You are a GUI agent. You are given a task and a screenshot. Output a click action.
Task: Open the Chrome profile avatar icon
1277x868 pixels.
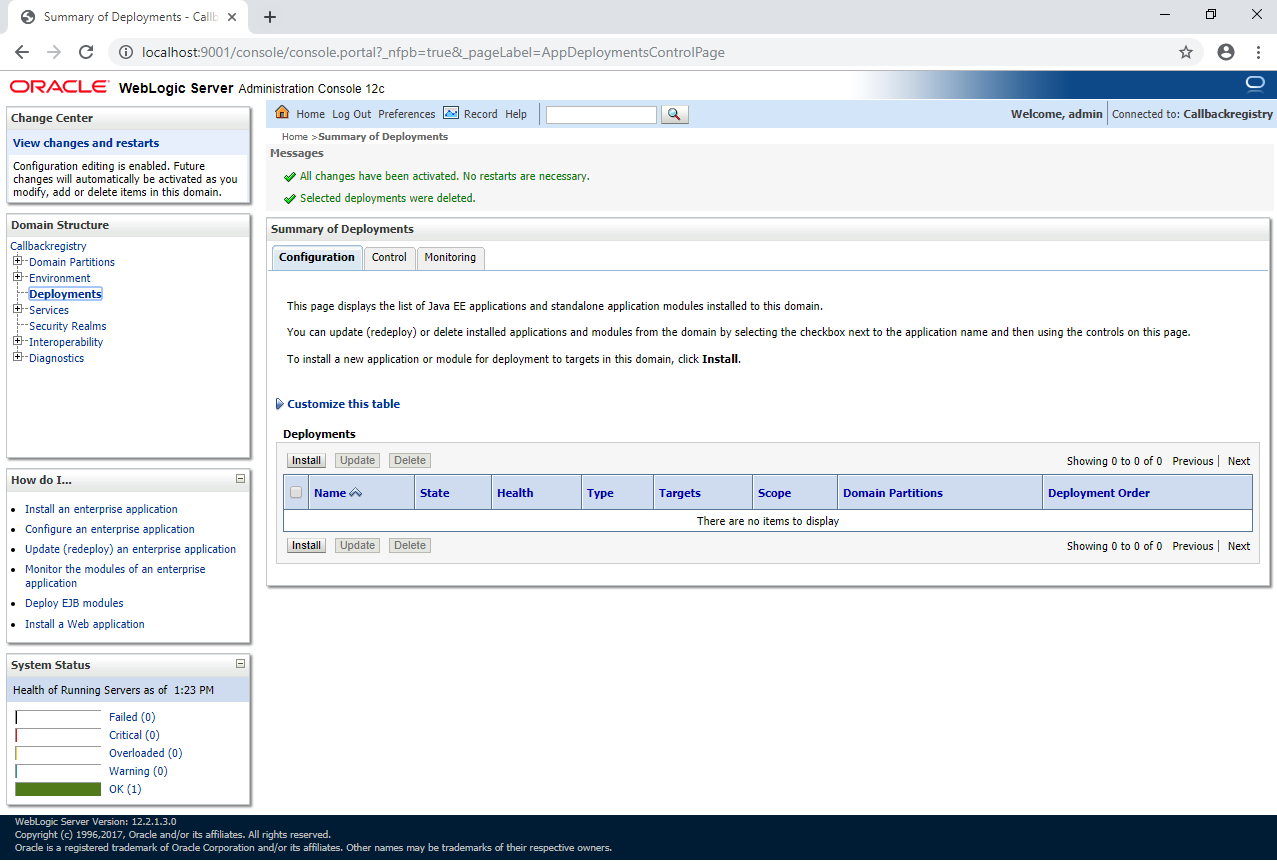point(1226,52)
